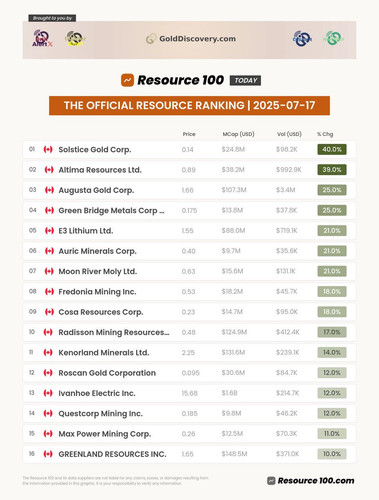The height and width of the screenshot is (500, 379).
Task: Select the Auric Minerals Corp. company name
Action: (97, 251)
